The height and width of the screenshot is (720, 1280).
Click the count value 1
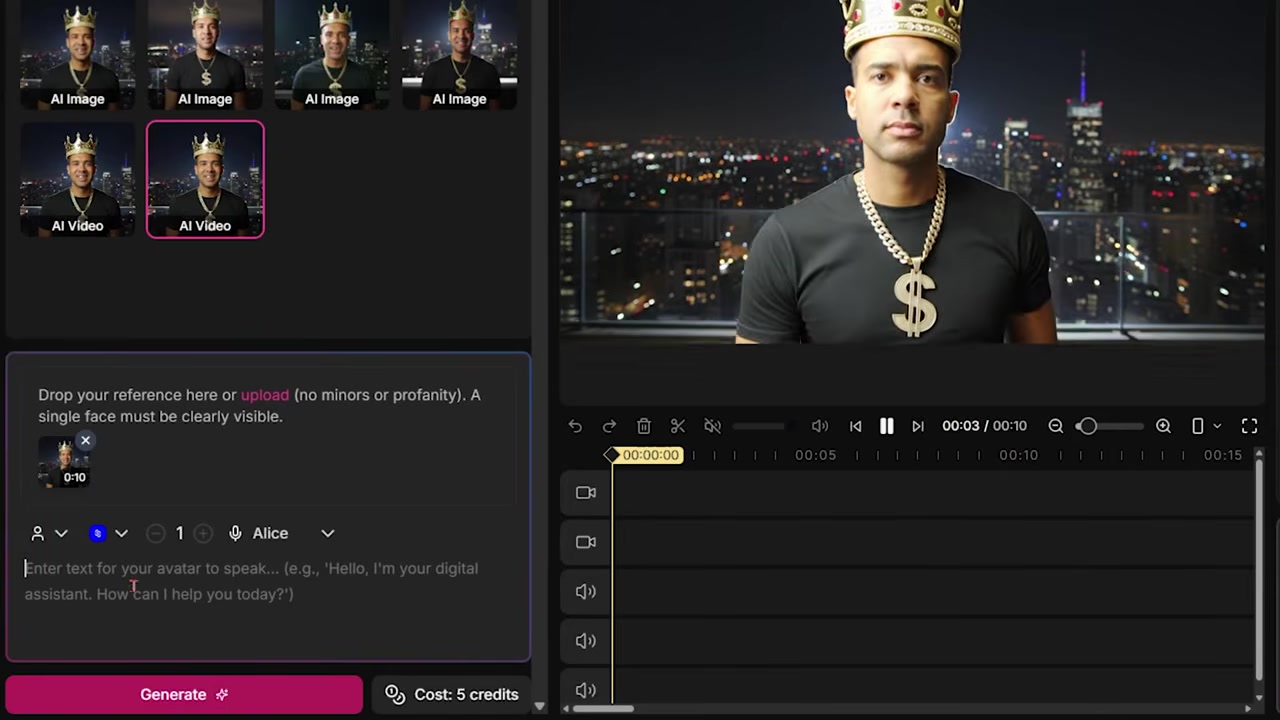point(179,534)
